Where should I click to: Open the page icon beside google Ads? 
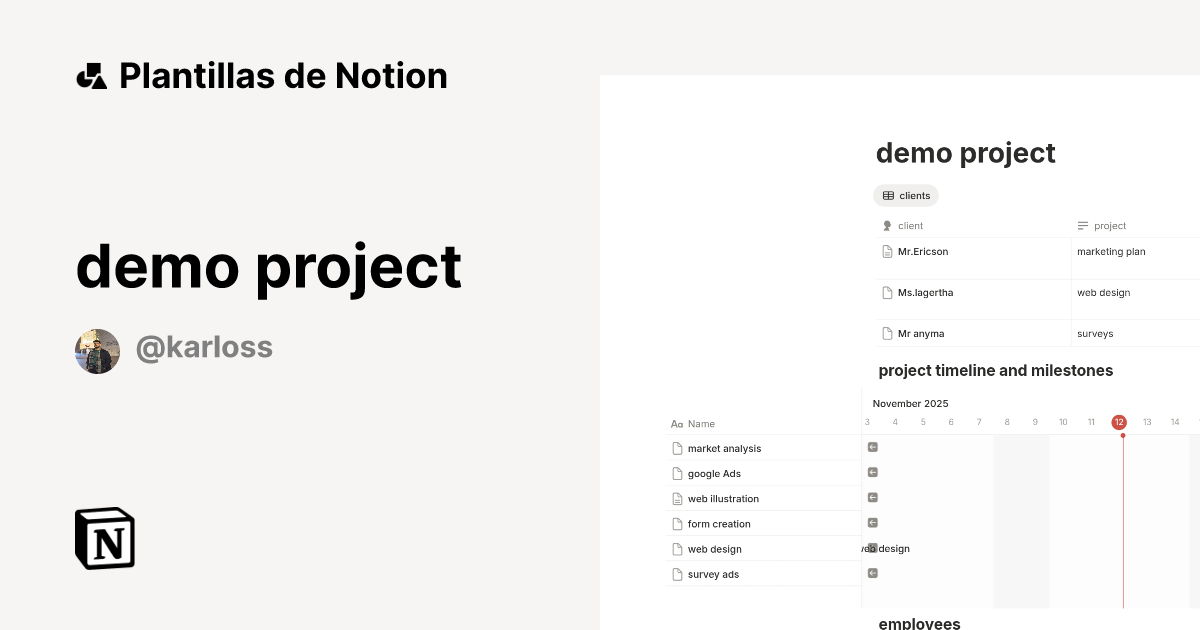(676, 473)
